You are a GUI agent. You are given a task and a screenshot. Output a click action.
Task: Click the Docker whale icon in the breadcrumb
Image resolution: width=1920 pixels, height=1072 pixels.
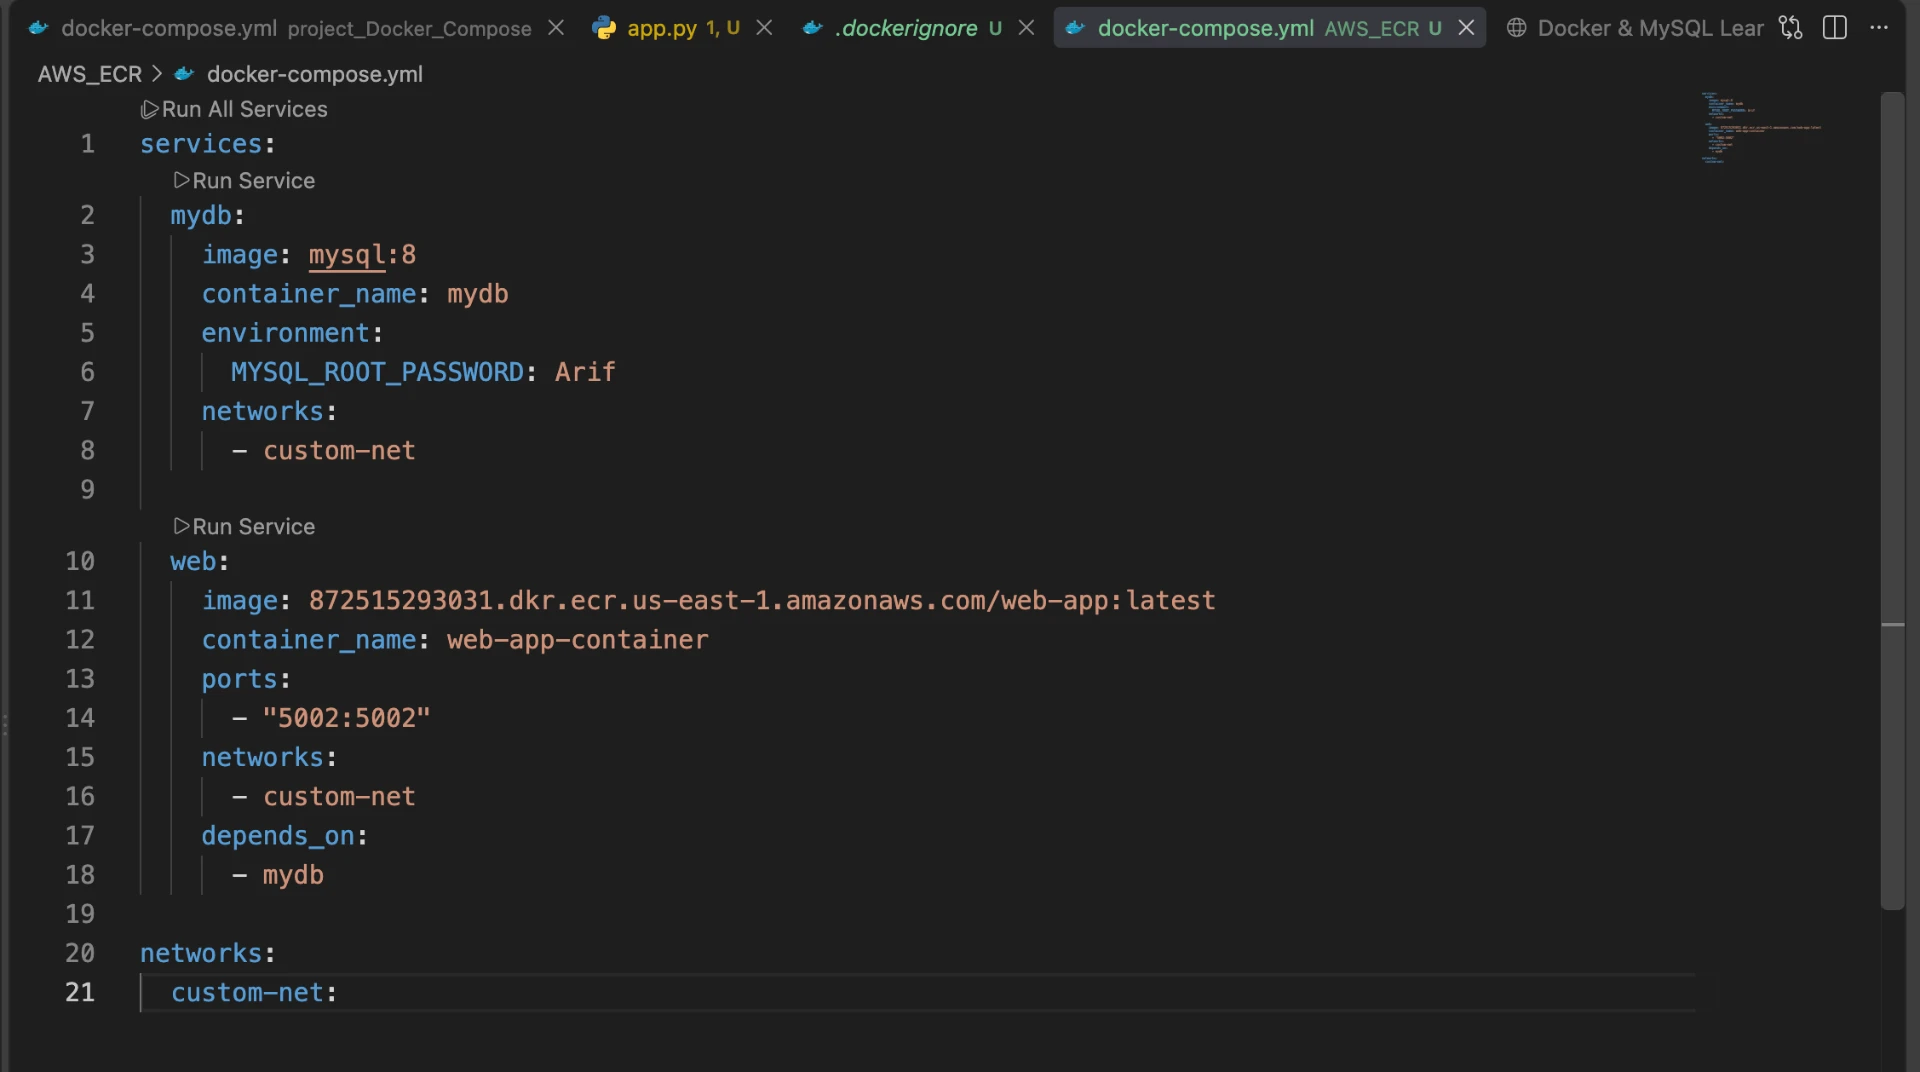click(184, 74)
